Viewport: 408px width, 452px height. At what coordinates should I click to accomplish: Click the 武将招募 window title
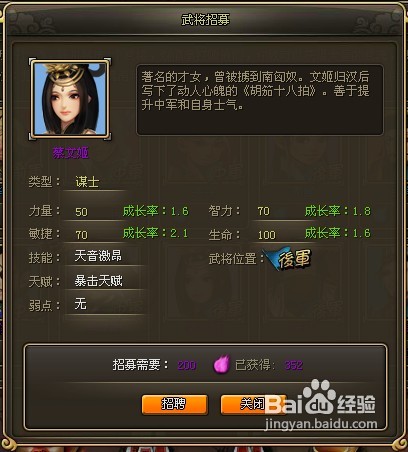point(205,20)
